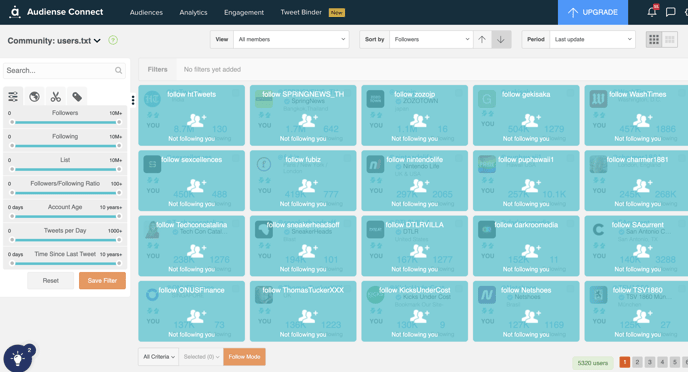Follow ONUSFinance via follow icon

tap(196, 316)
